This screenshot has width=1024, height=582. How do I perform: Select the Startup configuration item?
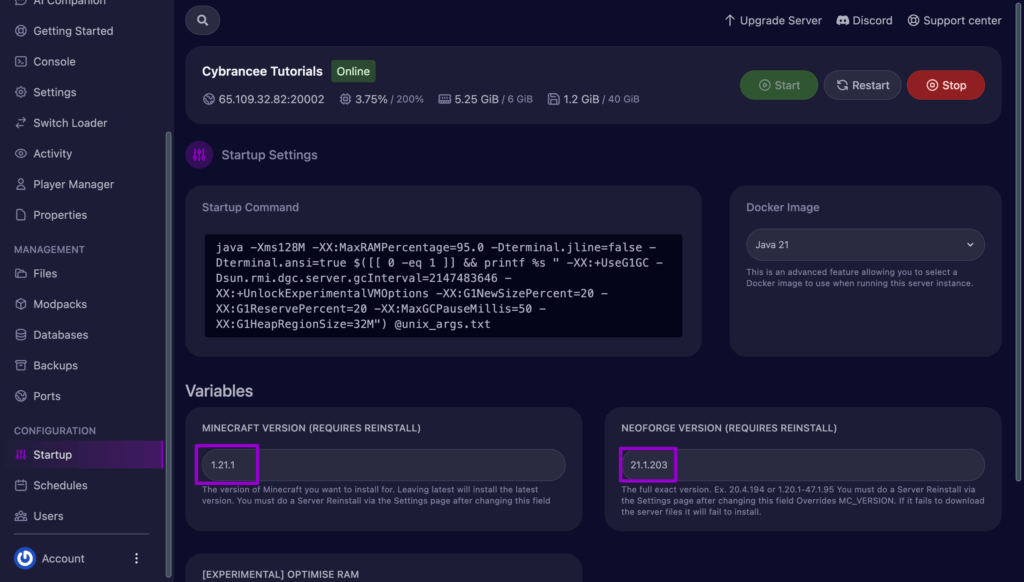click(84, 455)
